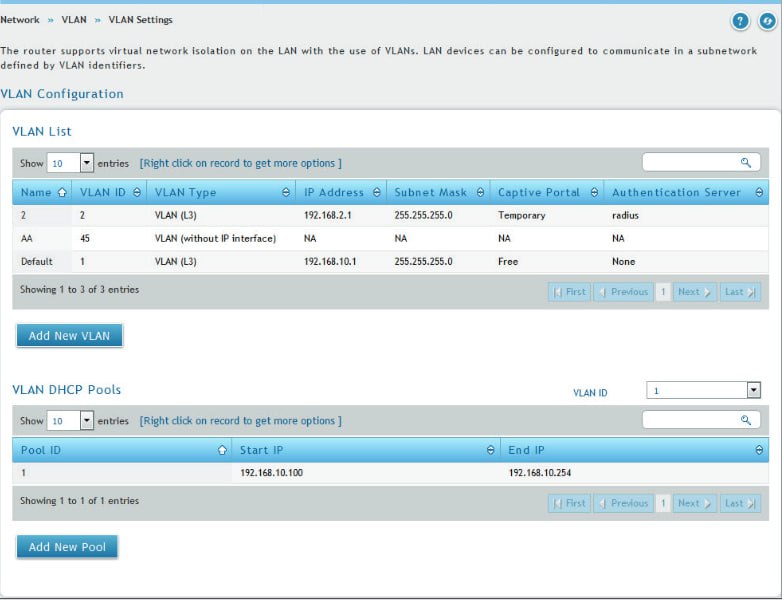Click End IP 192.168.10.254 cell

[x=540, y=473]
